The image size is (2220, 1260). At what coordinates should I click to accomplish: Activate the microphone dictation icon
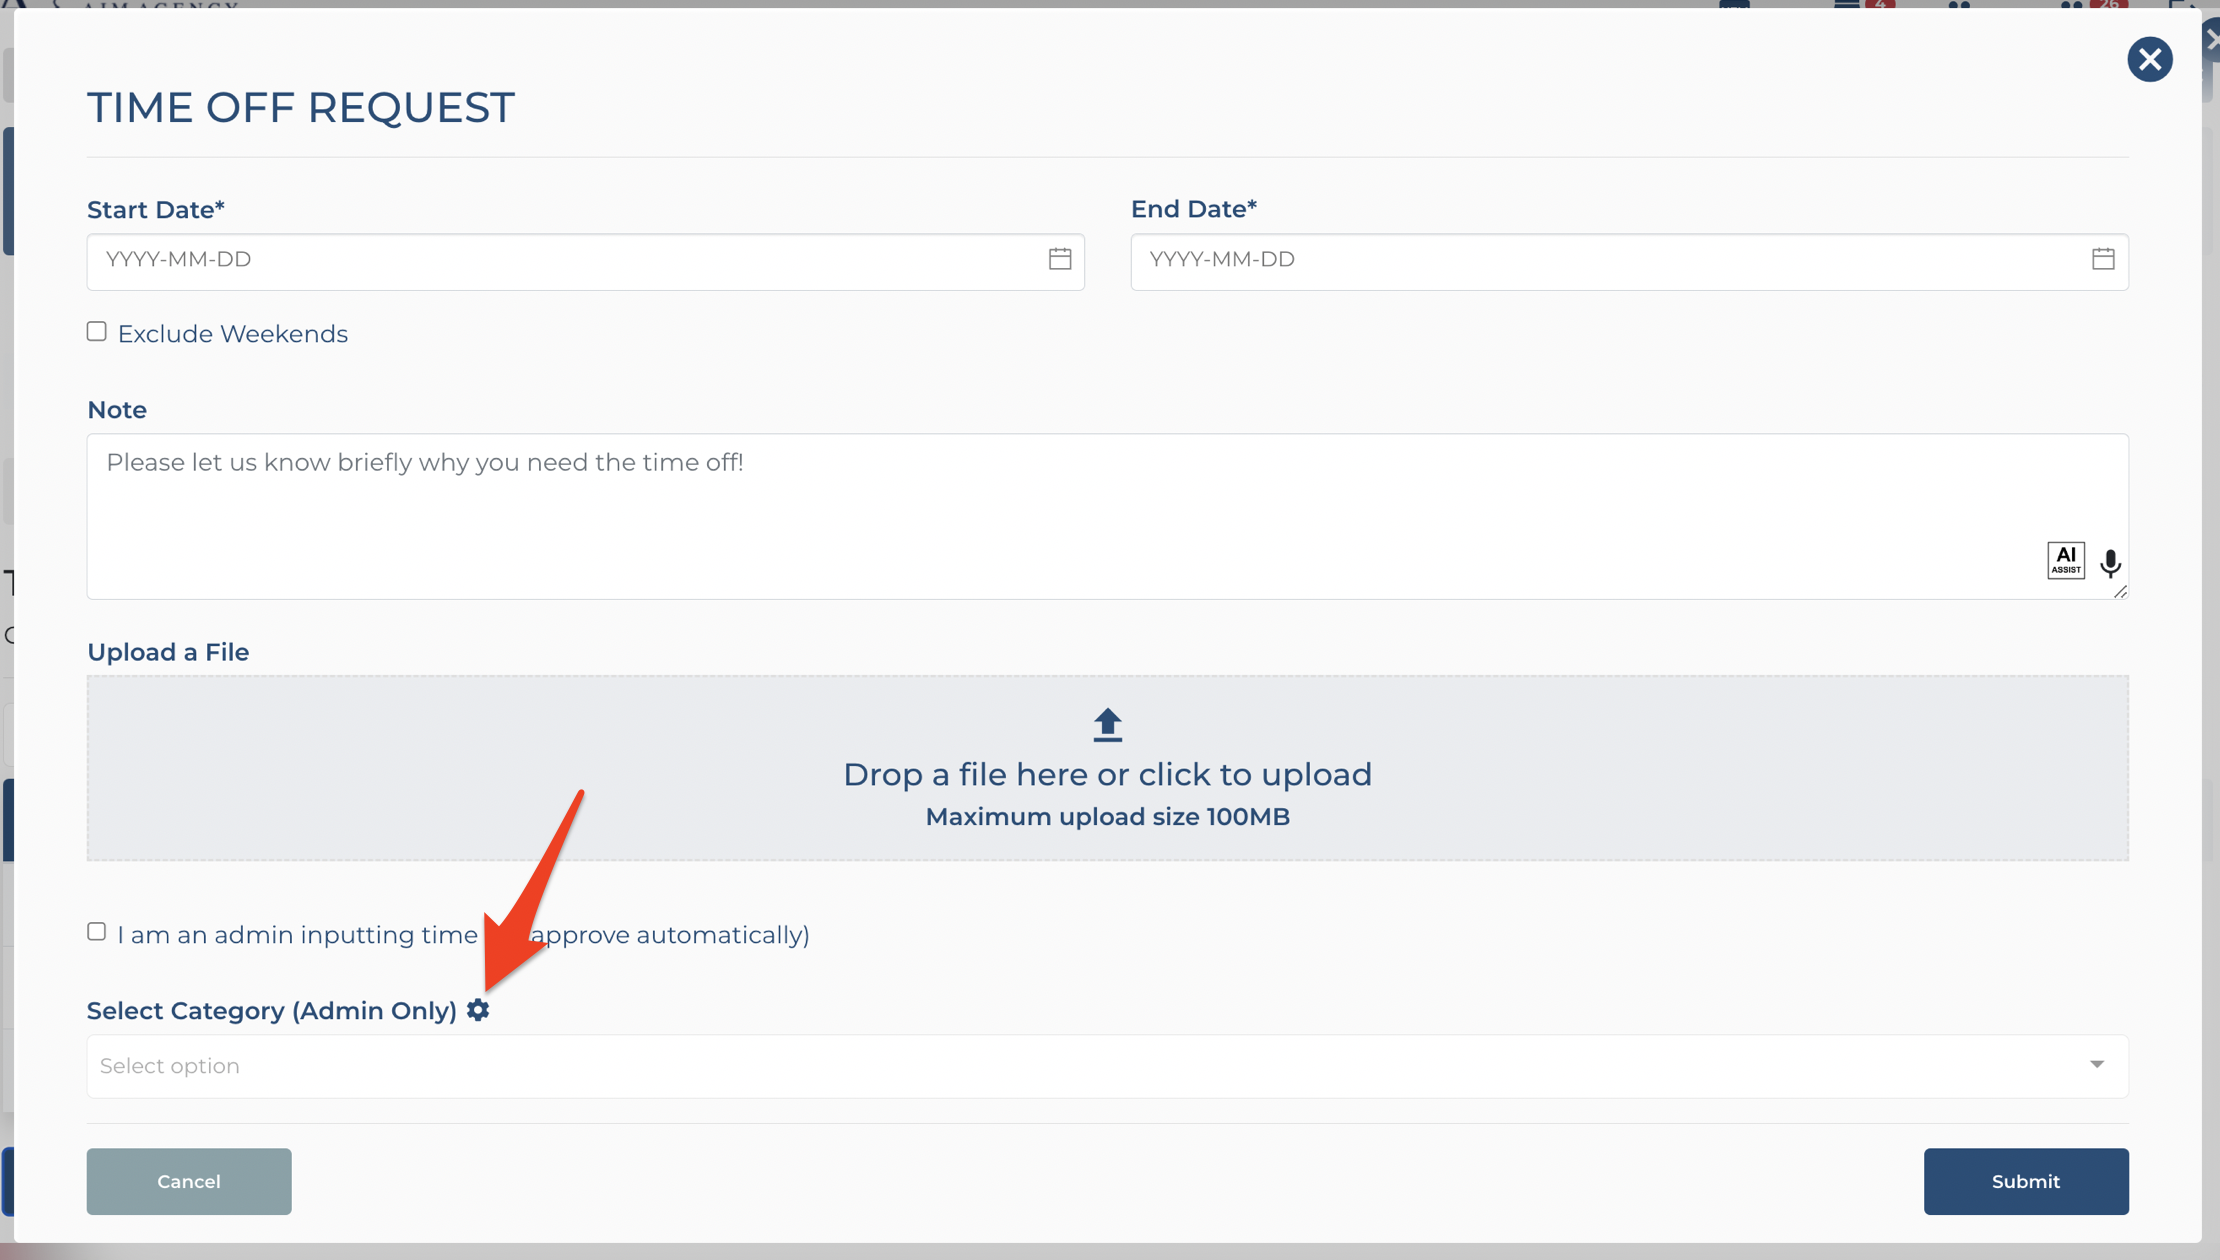tap(2110, 563)
